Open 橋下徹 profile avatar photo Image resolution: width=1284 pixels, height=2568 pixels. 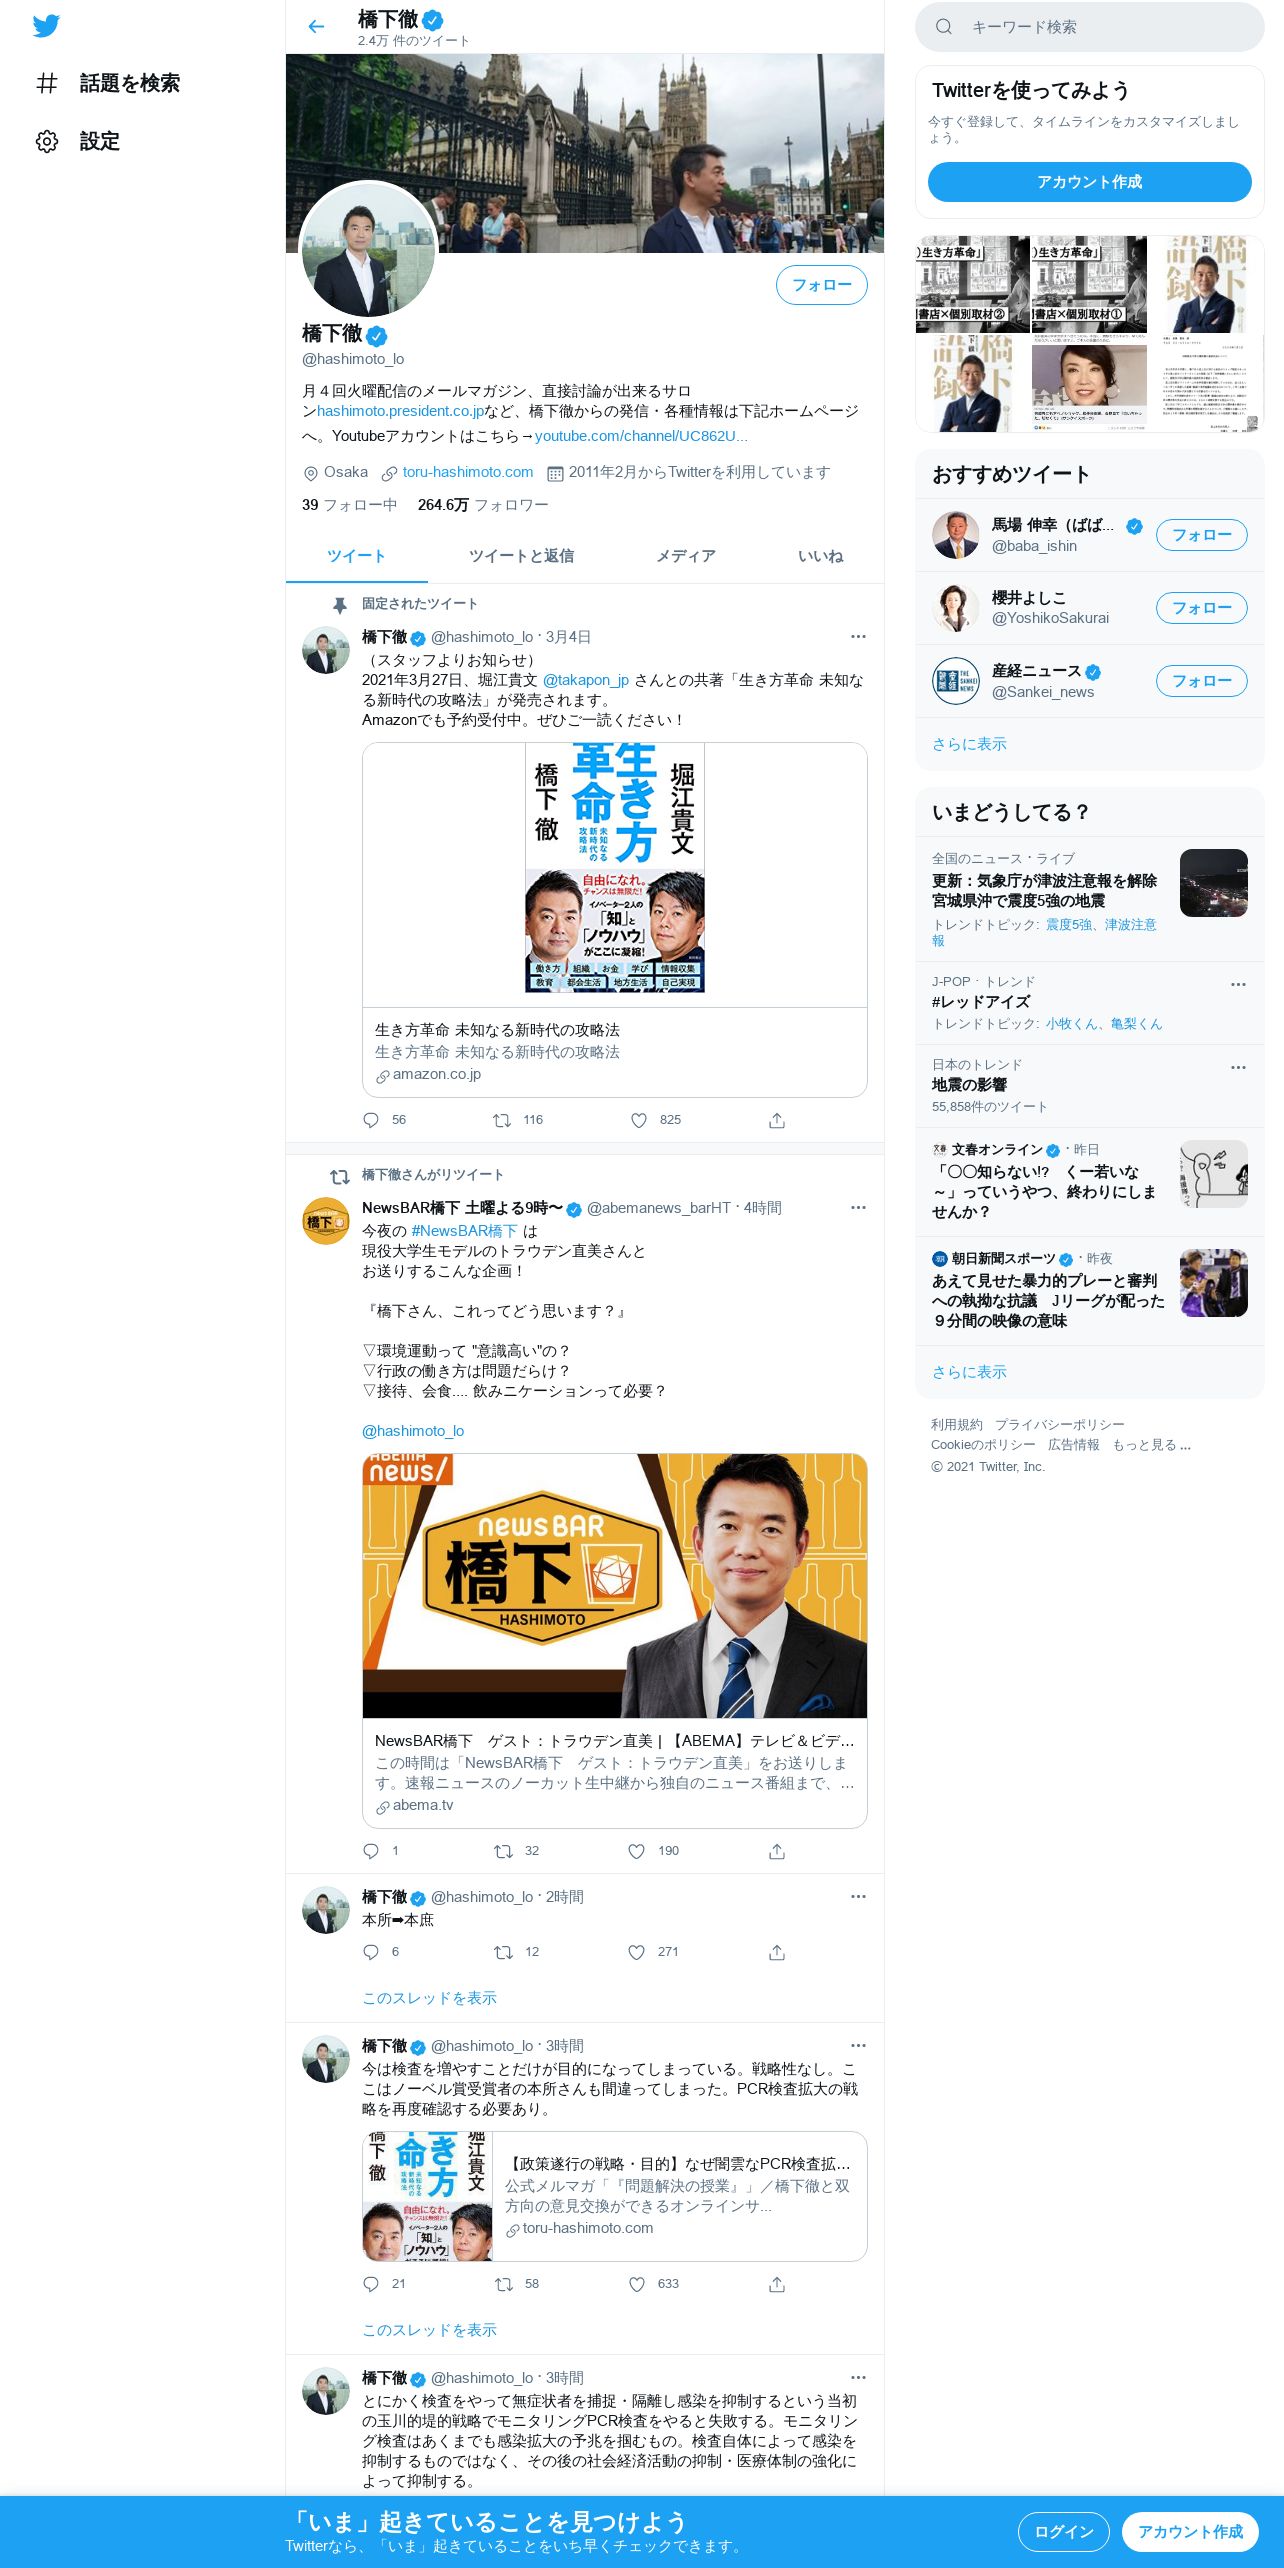369,250
